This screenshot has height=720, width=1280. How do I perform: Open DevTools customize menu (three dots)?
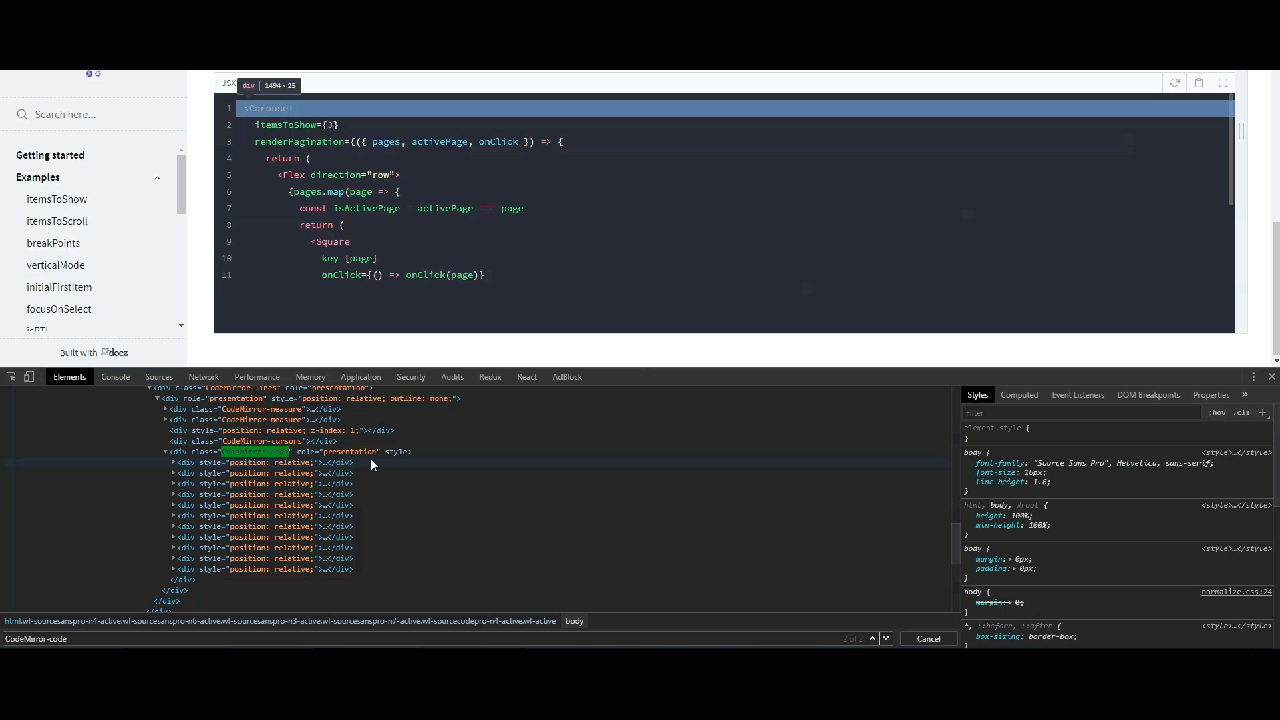point(1254,377)
